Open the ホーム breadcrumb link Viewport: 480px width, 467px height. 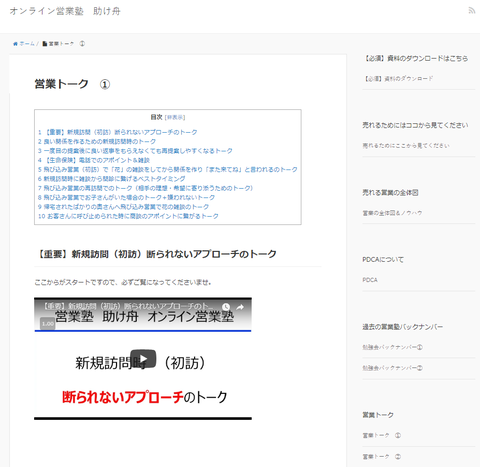[27, 44]
